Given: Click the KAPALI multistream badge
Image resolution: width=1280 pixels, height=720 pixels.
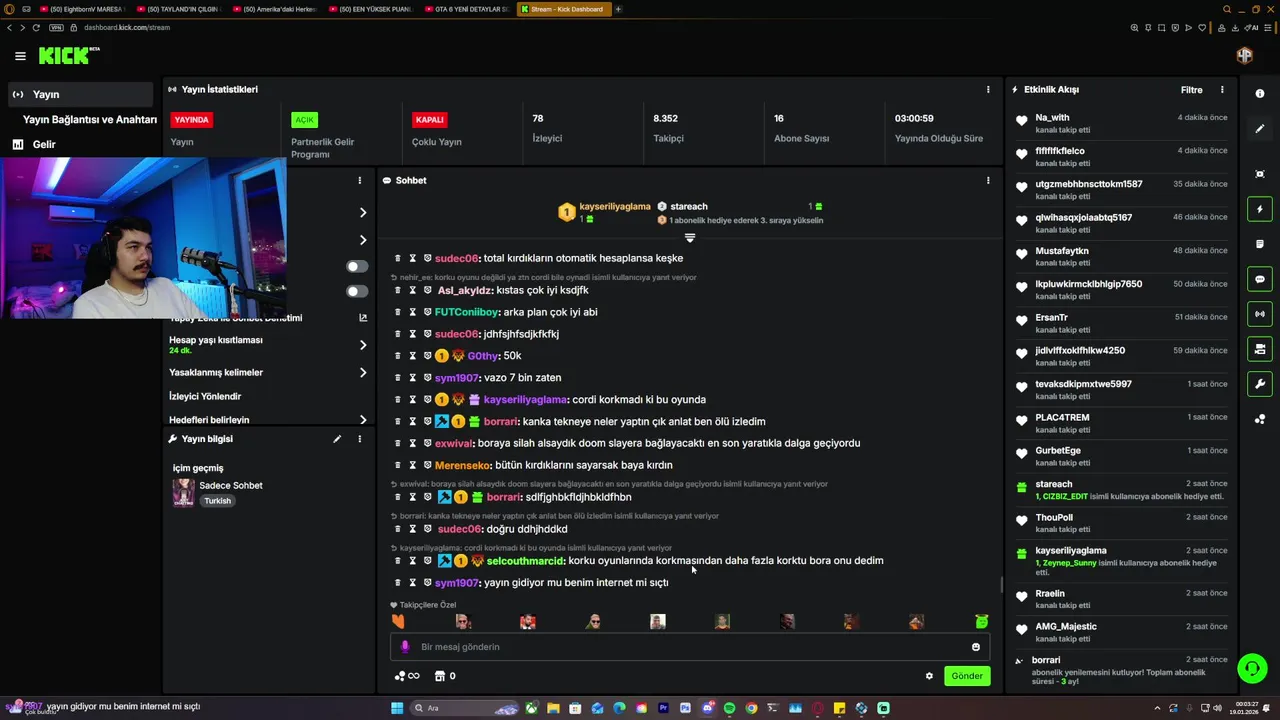Looking at the screenshot, I should (x=429, y=120).
